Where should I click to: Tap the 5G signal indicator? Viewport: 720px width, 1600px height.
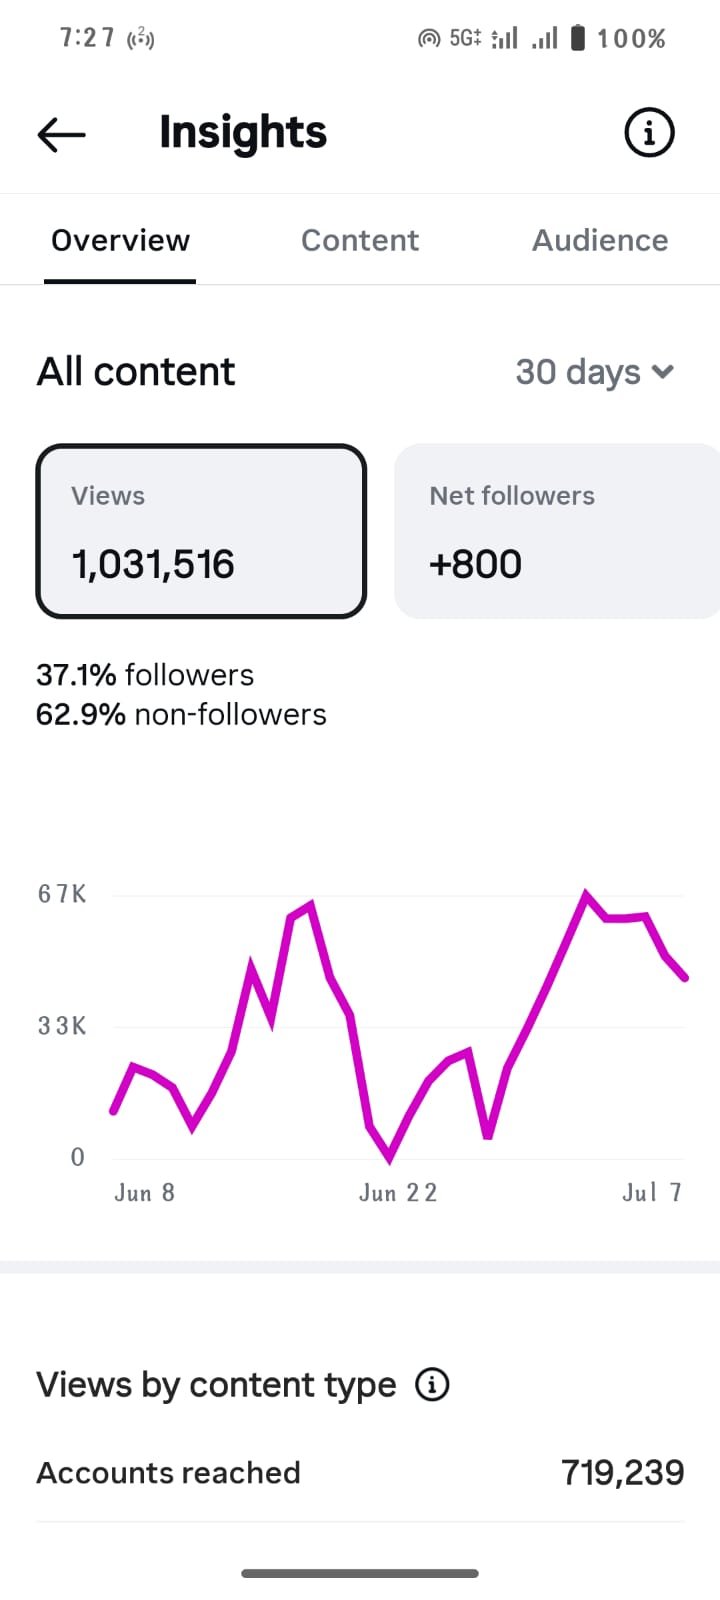point(466,38)
